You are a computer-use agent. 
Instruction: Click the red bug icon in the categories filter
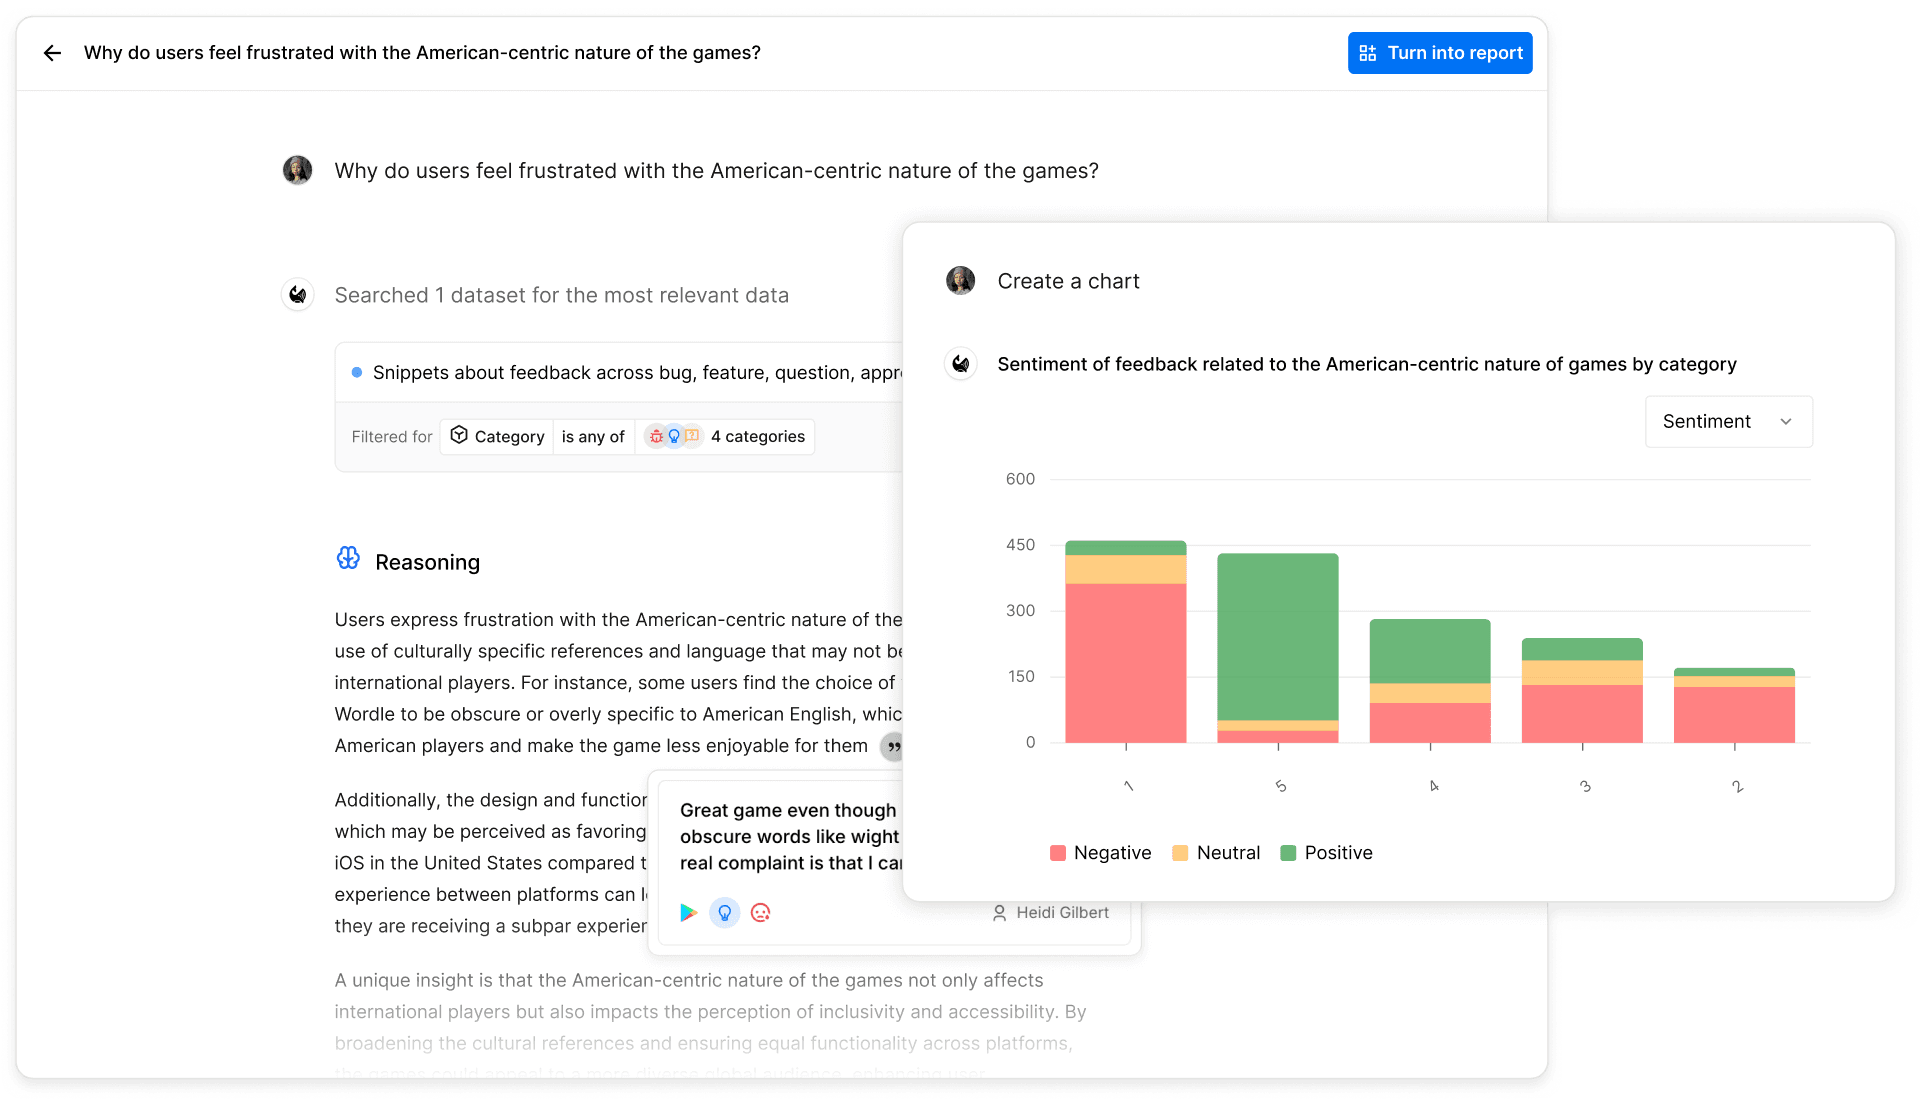656,436
